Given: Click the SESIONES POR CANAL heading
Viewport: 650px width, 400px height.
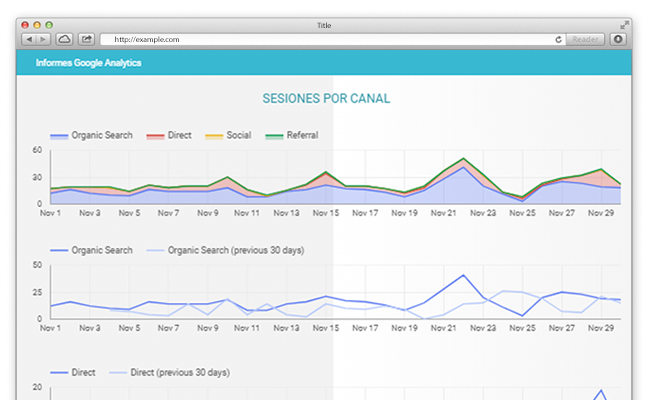Looking at the screenshot, I should click(326, 99).
